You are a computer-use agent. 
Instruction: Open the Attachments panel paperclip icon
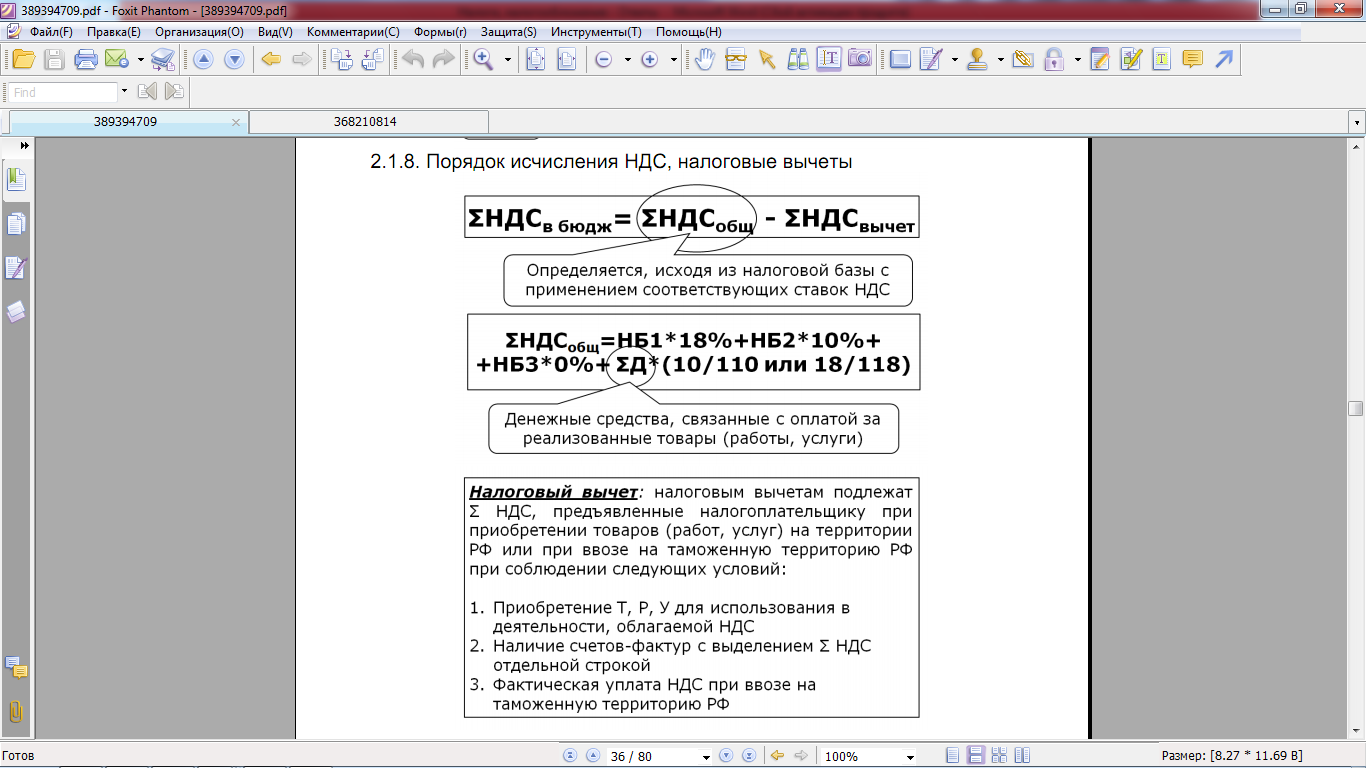15,712
